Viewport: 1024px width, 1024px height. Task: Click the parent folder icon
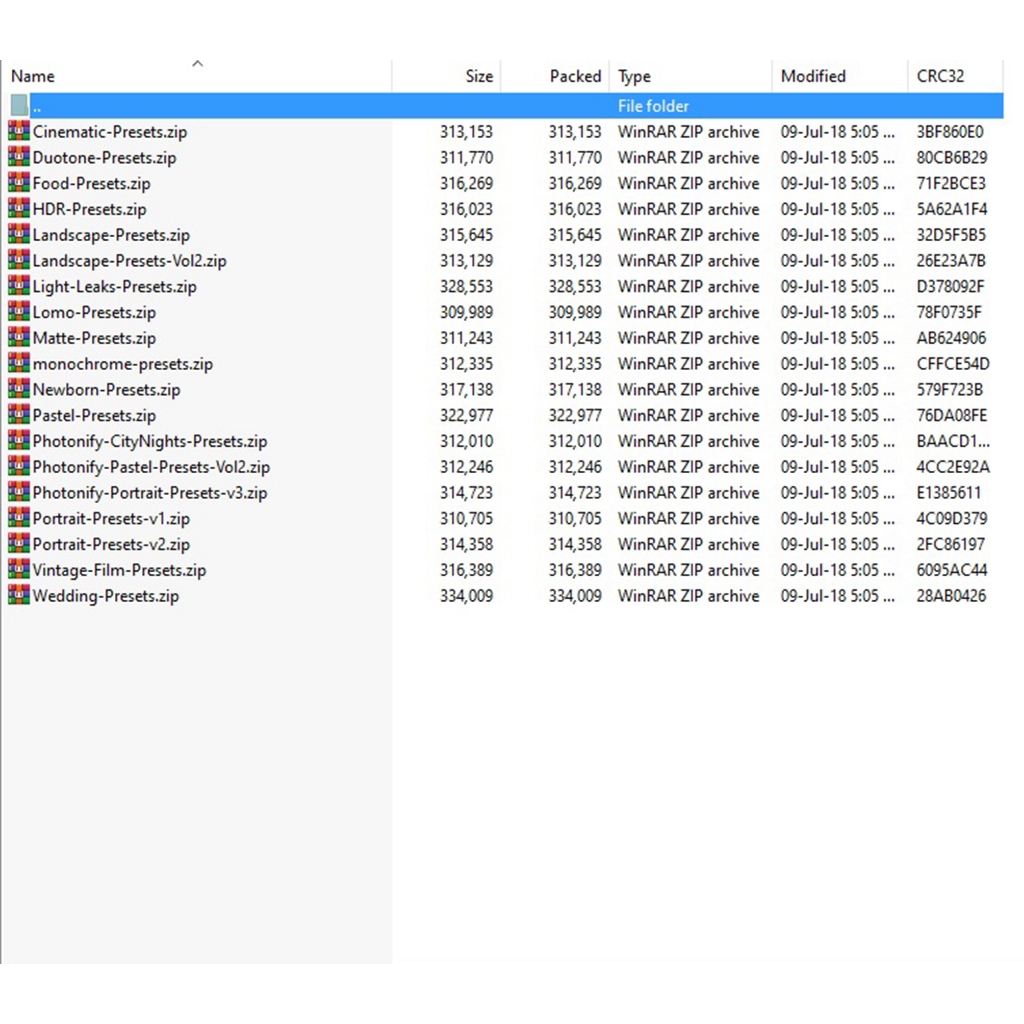[19, 105]
